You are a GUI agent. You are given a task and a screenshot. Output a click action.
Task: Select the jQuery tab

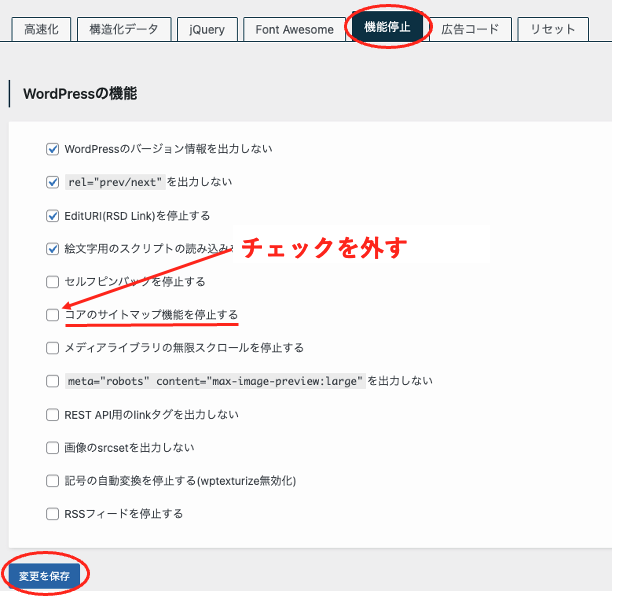coord(207,29)
